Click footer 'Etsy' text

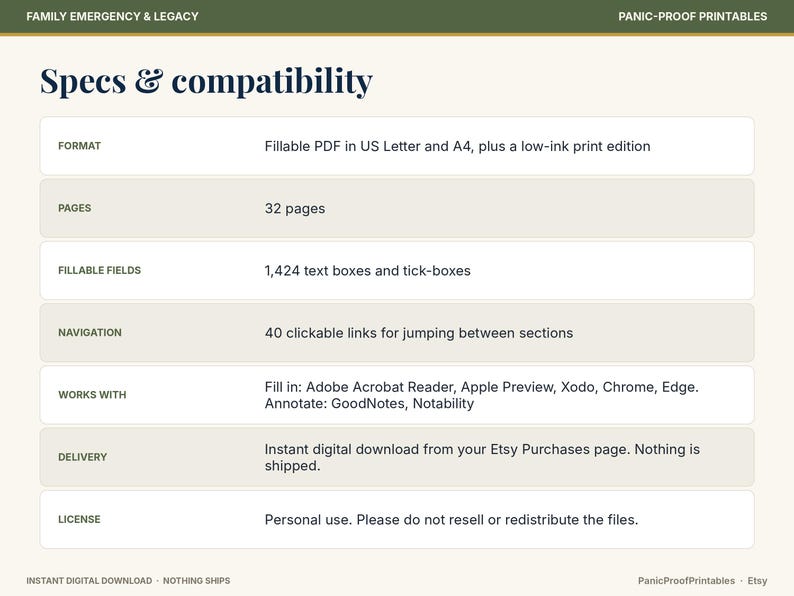[x=757, y=581]
